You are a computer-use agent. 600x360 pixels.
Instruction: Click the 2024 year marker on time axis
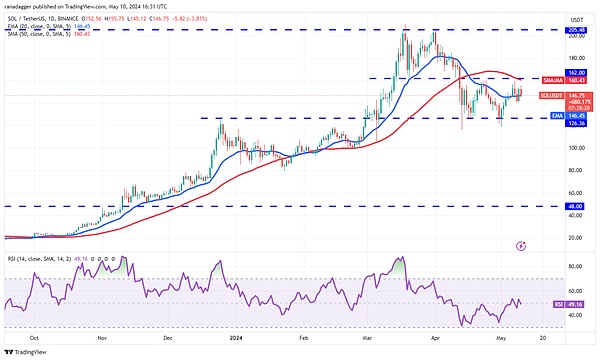pos(236,338)
